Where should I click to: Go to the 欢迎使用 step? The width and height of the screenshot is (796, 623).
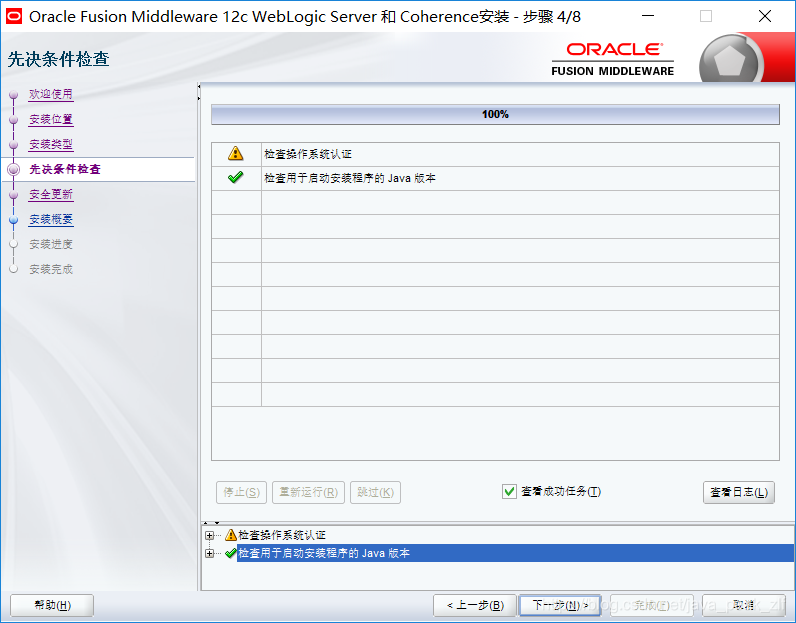[51, 94]
